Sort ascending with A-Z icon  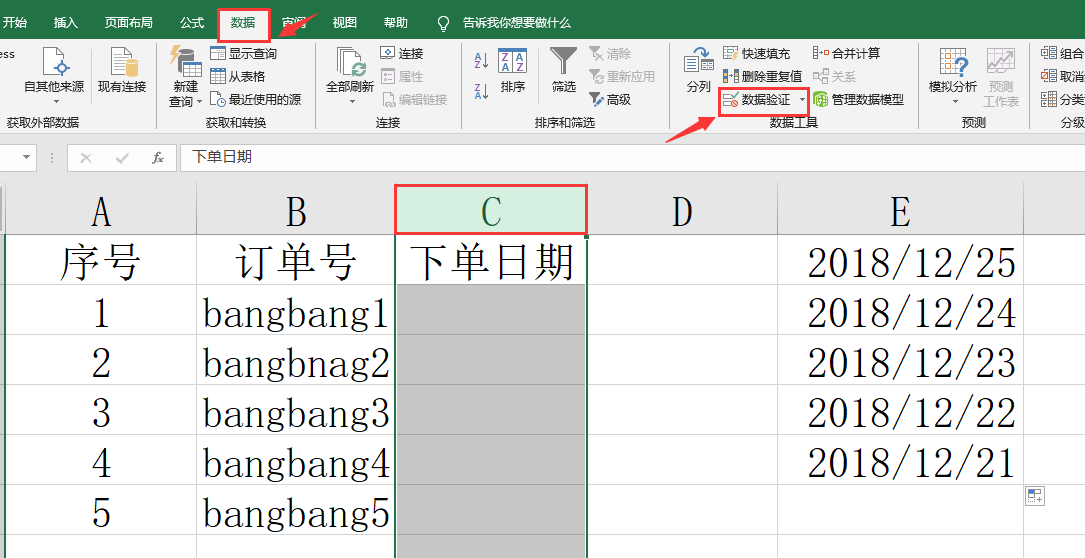pos(482,60)
